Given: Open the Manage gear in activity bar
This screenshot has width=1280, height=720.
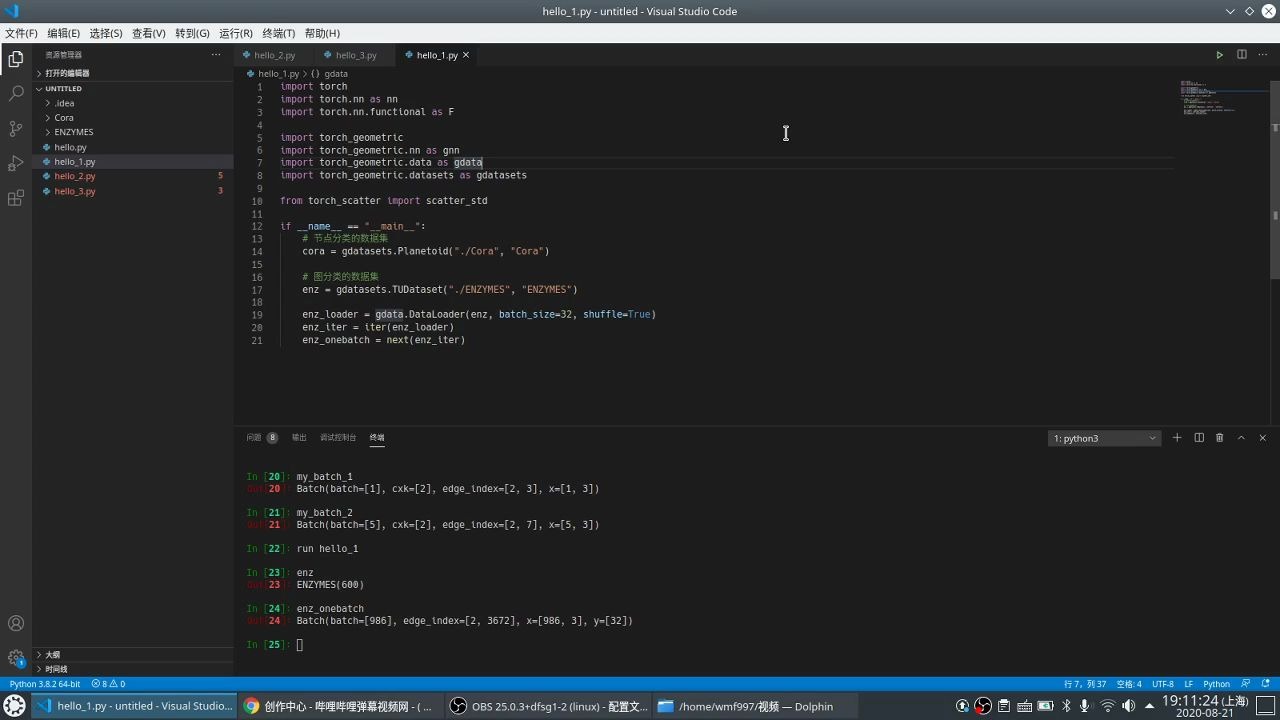Looking at the screenshot, I should click(x=16, y=658).
